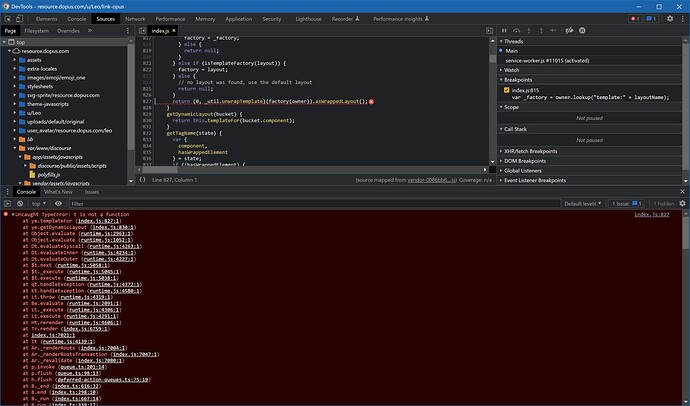Follow the ye.getDynamicLayout index.js:830 link
690x406 pixels.
[x=114, y=227]
